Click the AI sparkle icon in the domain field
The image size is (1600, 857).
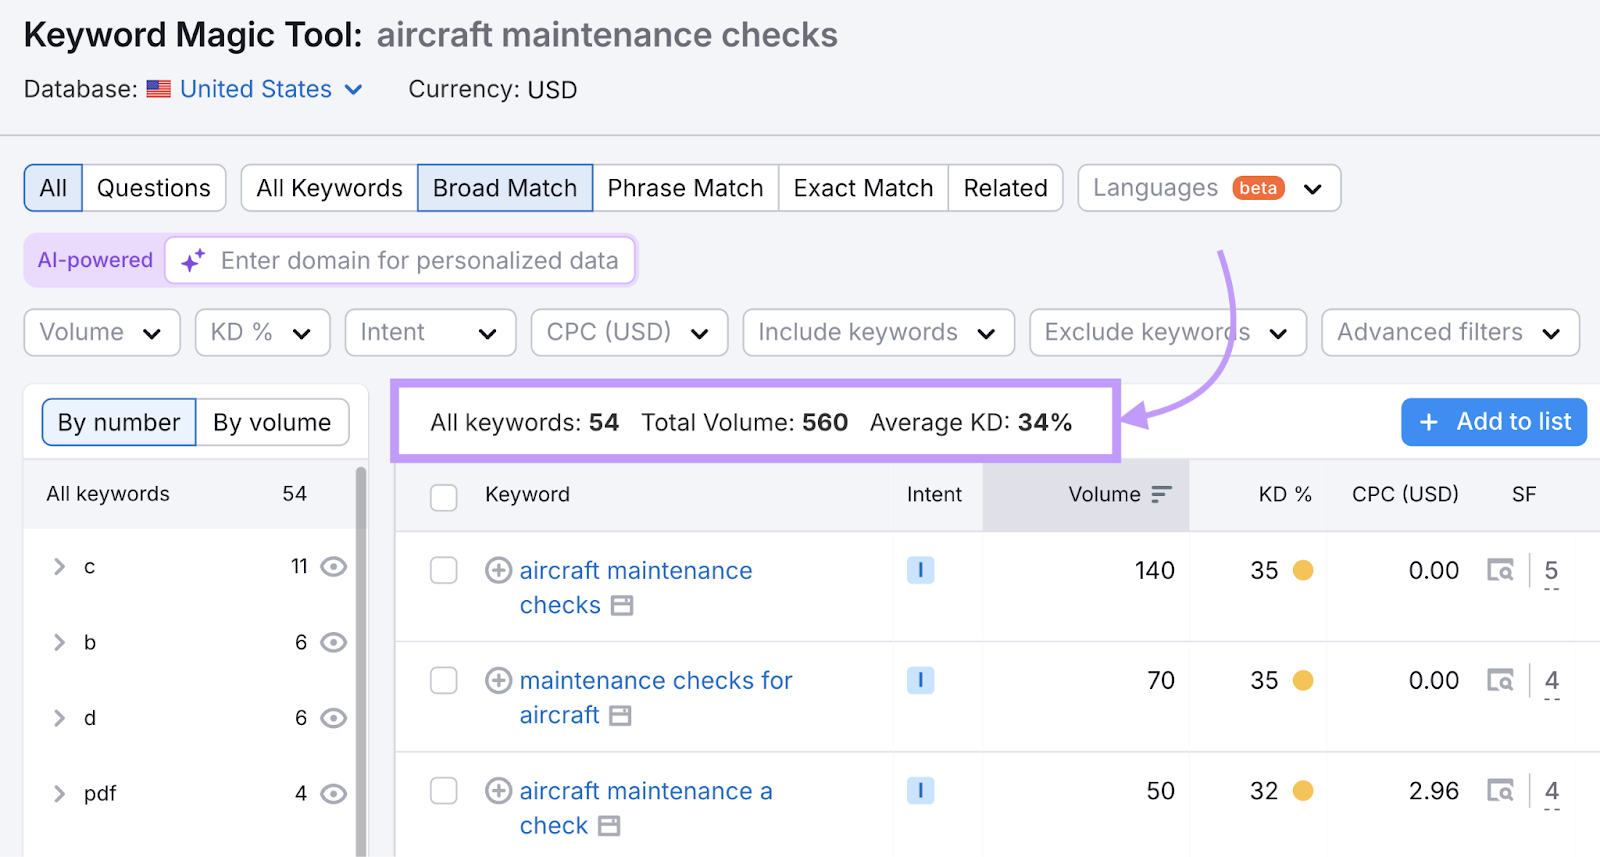[x=191, y=260]
